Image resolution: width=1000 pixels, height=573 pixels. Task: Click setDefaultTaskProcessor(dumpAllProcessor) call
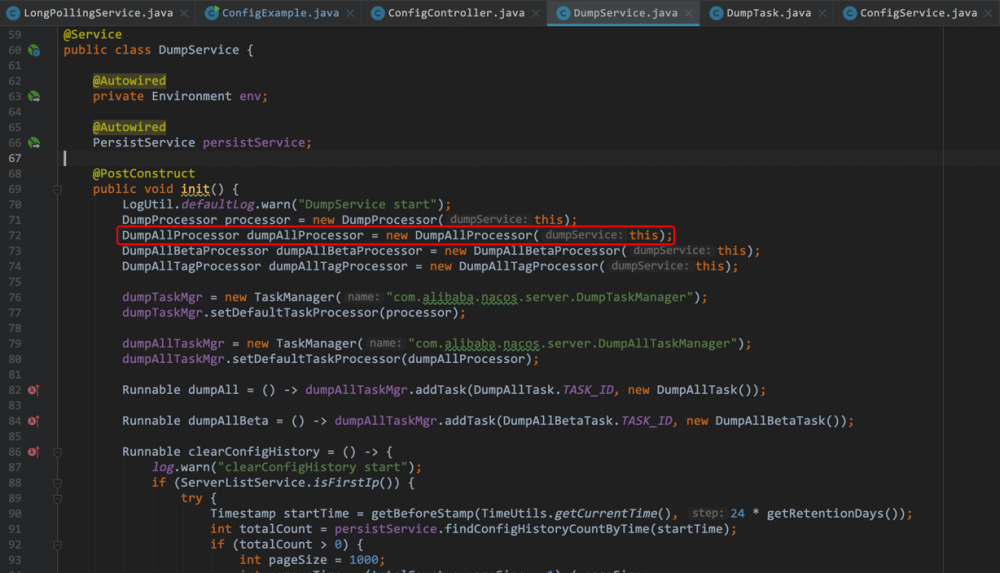tap(382, 359)
